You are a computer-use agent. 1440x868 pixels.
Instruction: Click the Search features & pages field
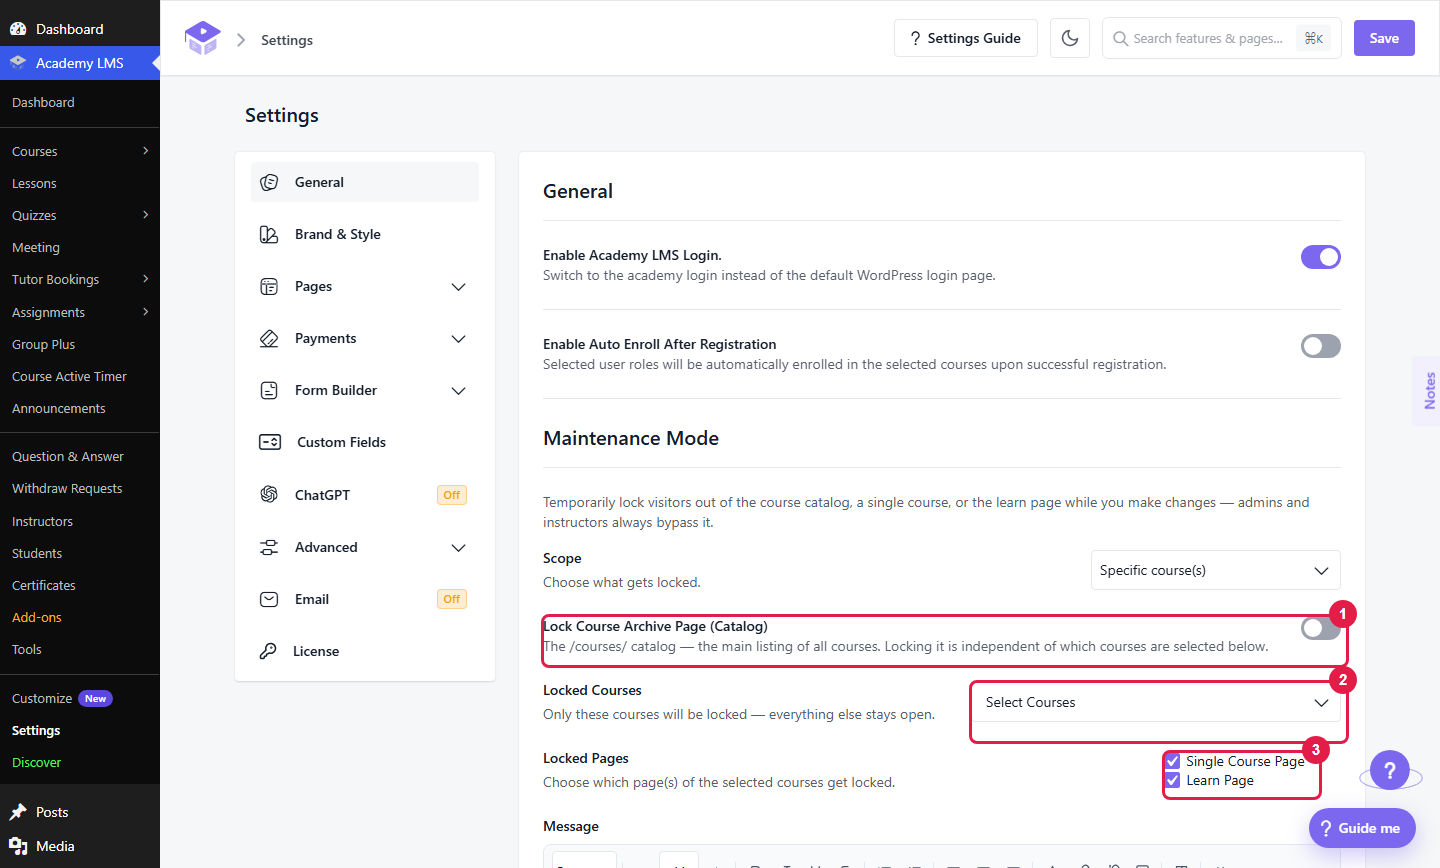point(1221,38)
